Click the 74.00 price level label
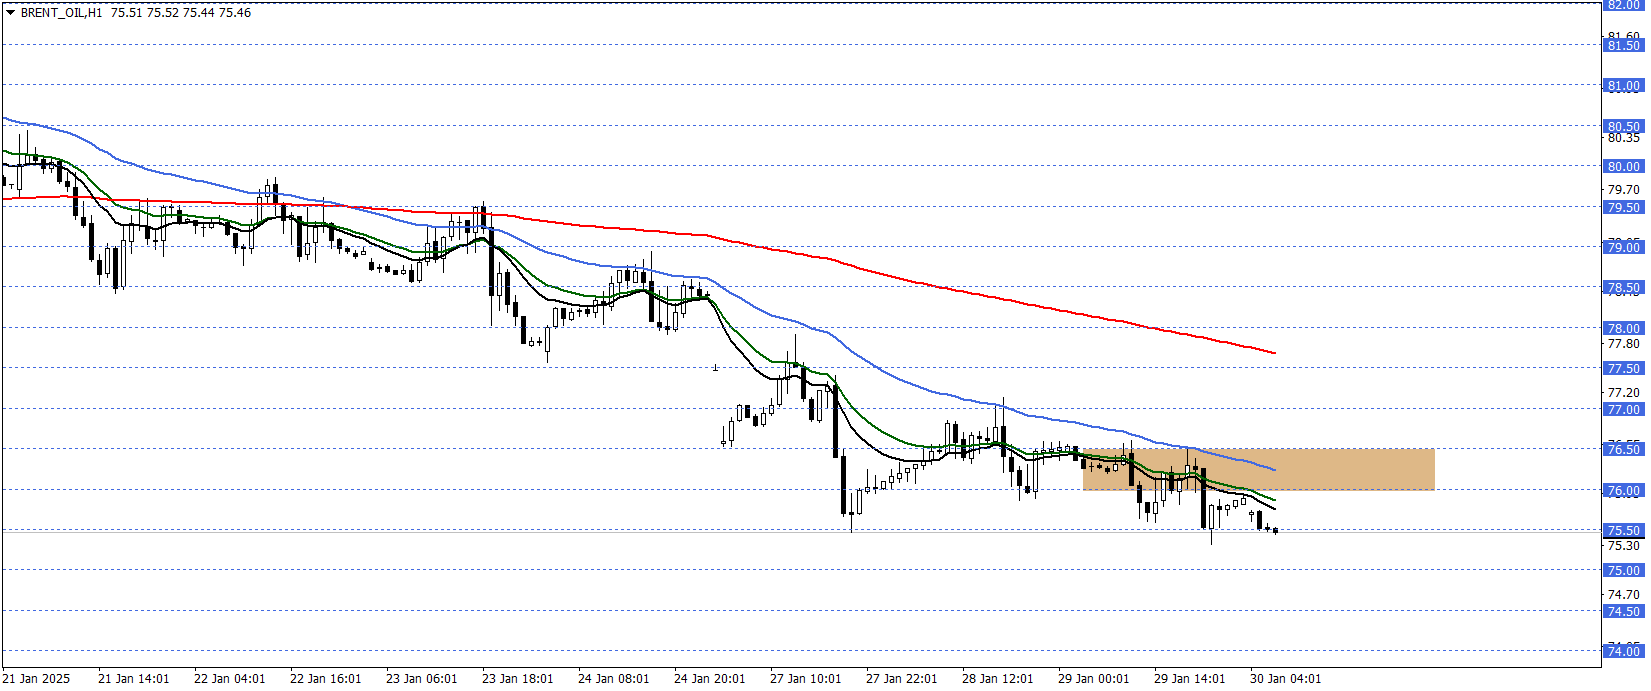Viewport: 1651px width, 691px height. click(x=1623, y=652)
